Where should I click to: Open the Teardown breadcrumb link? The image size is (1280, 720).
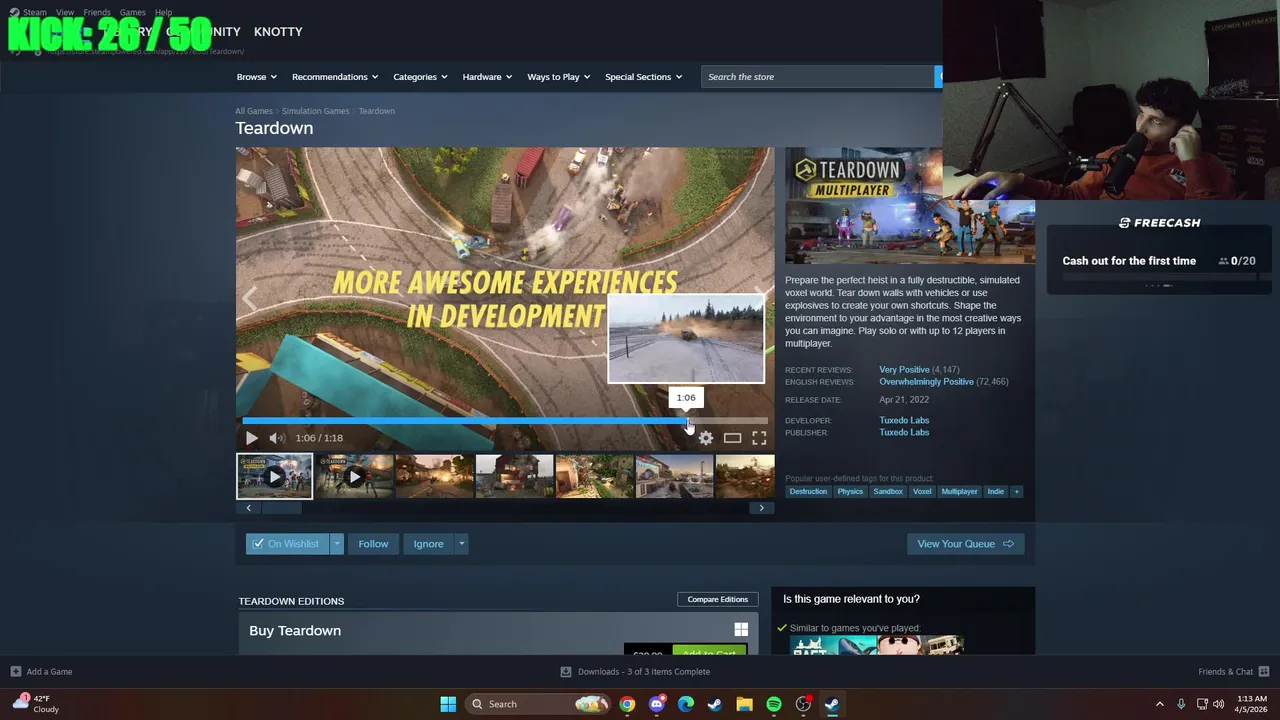(377, 111)
